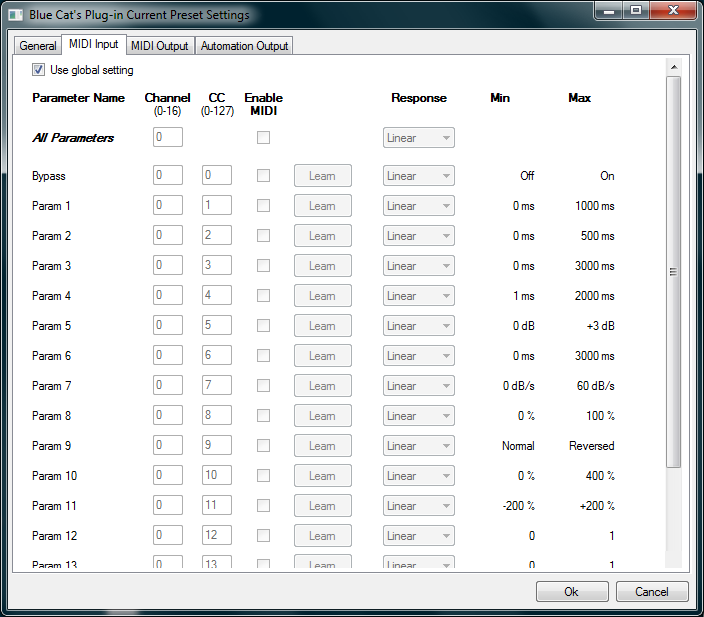This screenshot has width=704, height=617.
Task: Click Bypass CC input field
Action: point(217,175)
